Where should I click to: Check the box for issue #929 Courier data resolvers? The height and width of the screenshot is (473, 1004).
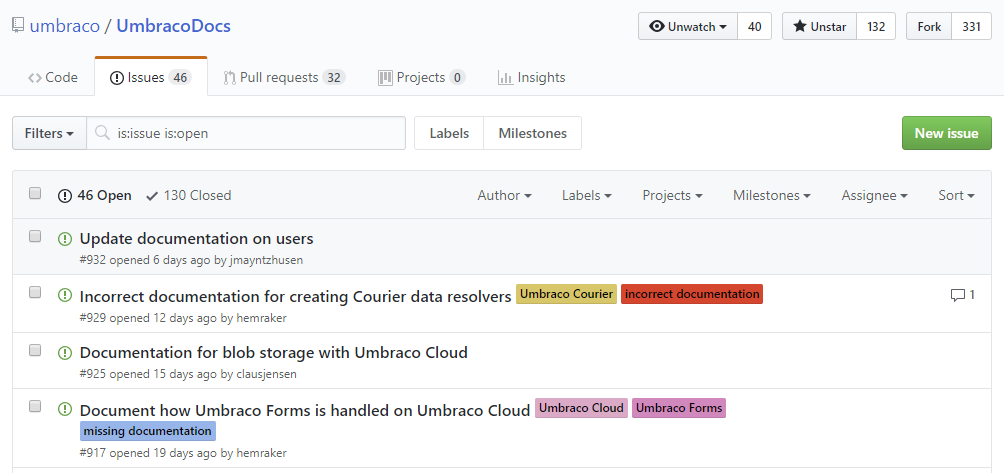pos(35,293)
